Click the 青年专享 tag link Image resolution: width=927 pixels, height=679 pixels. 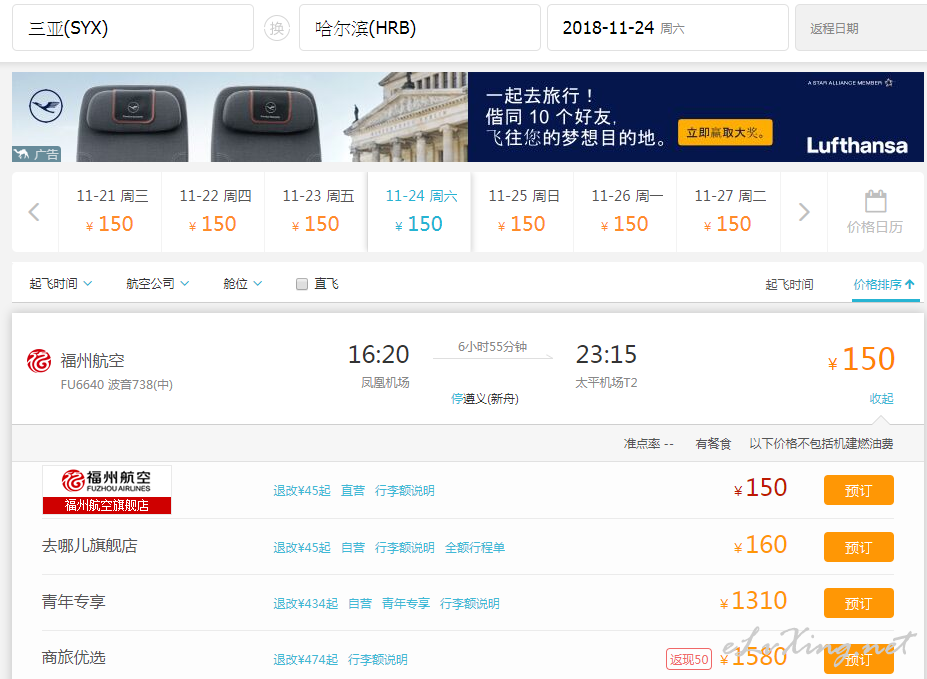click(406, 603)
